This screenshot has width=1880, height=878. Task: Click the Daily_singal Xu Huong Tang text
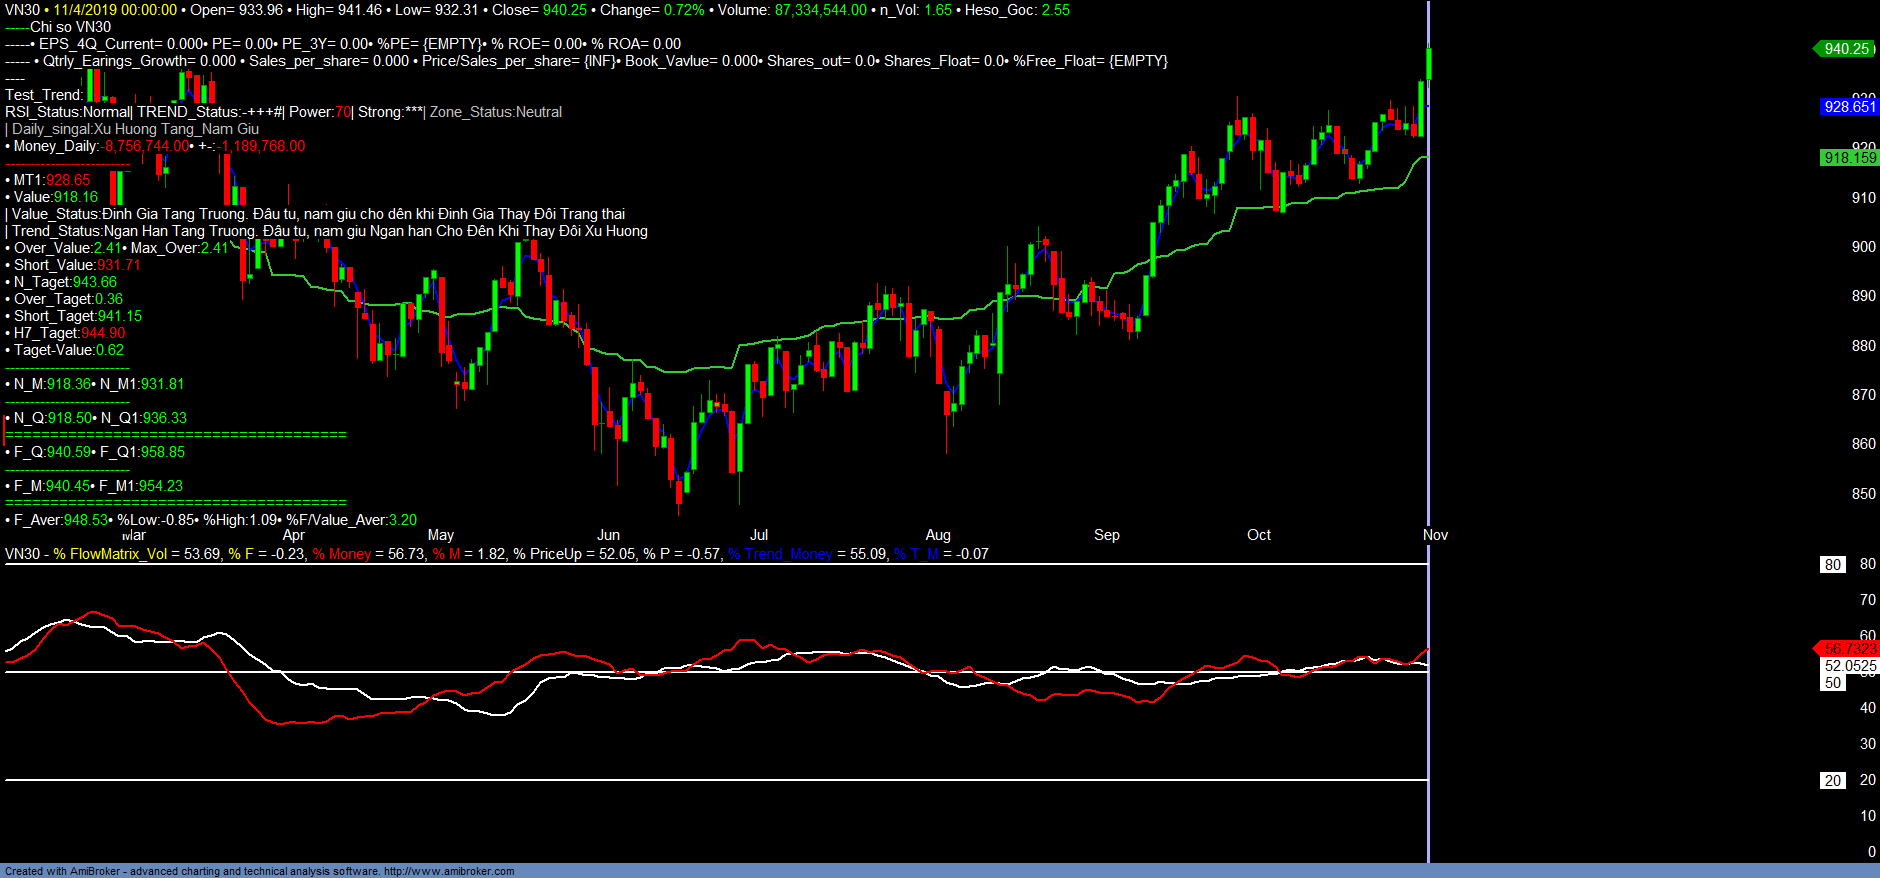[135, 129]
